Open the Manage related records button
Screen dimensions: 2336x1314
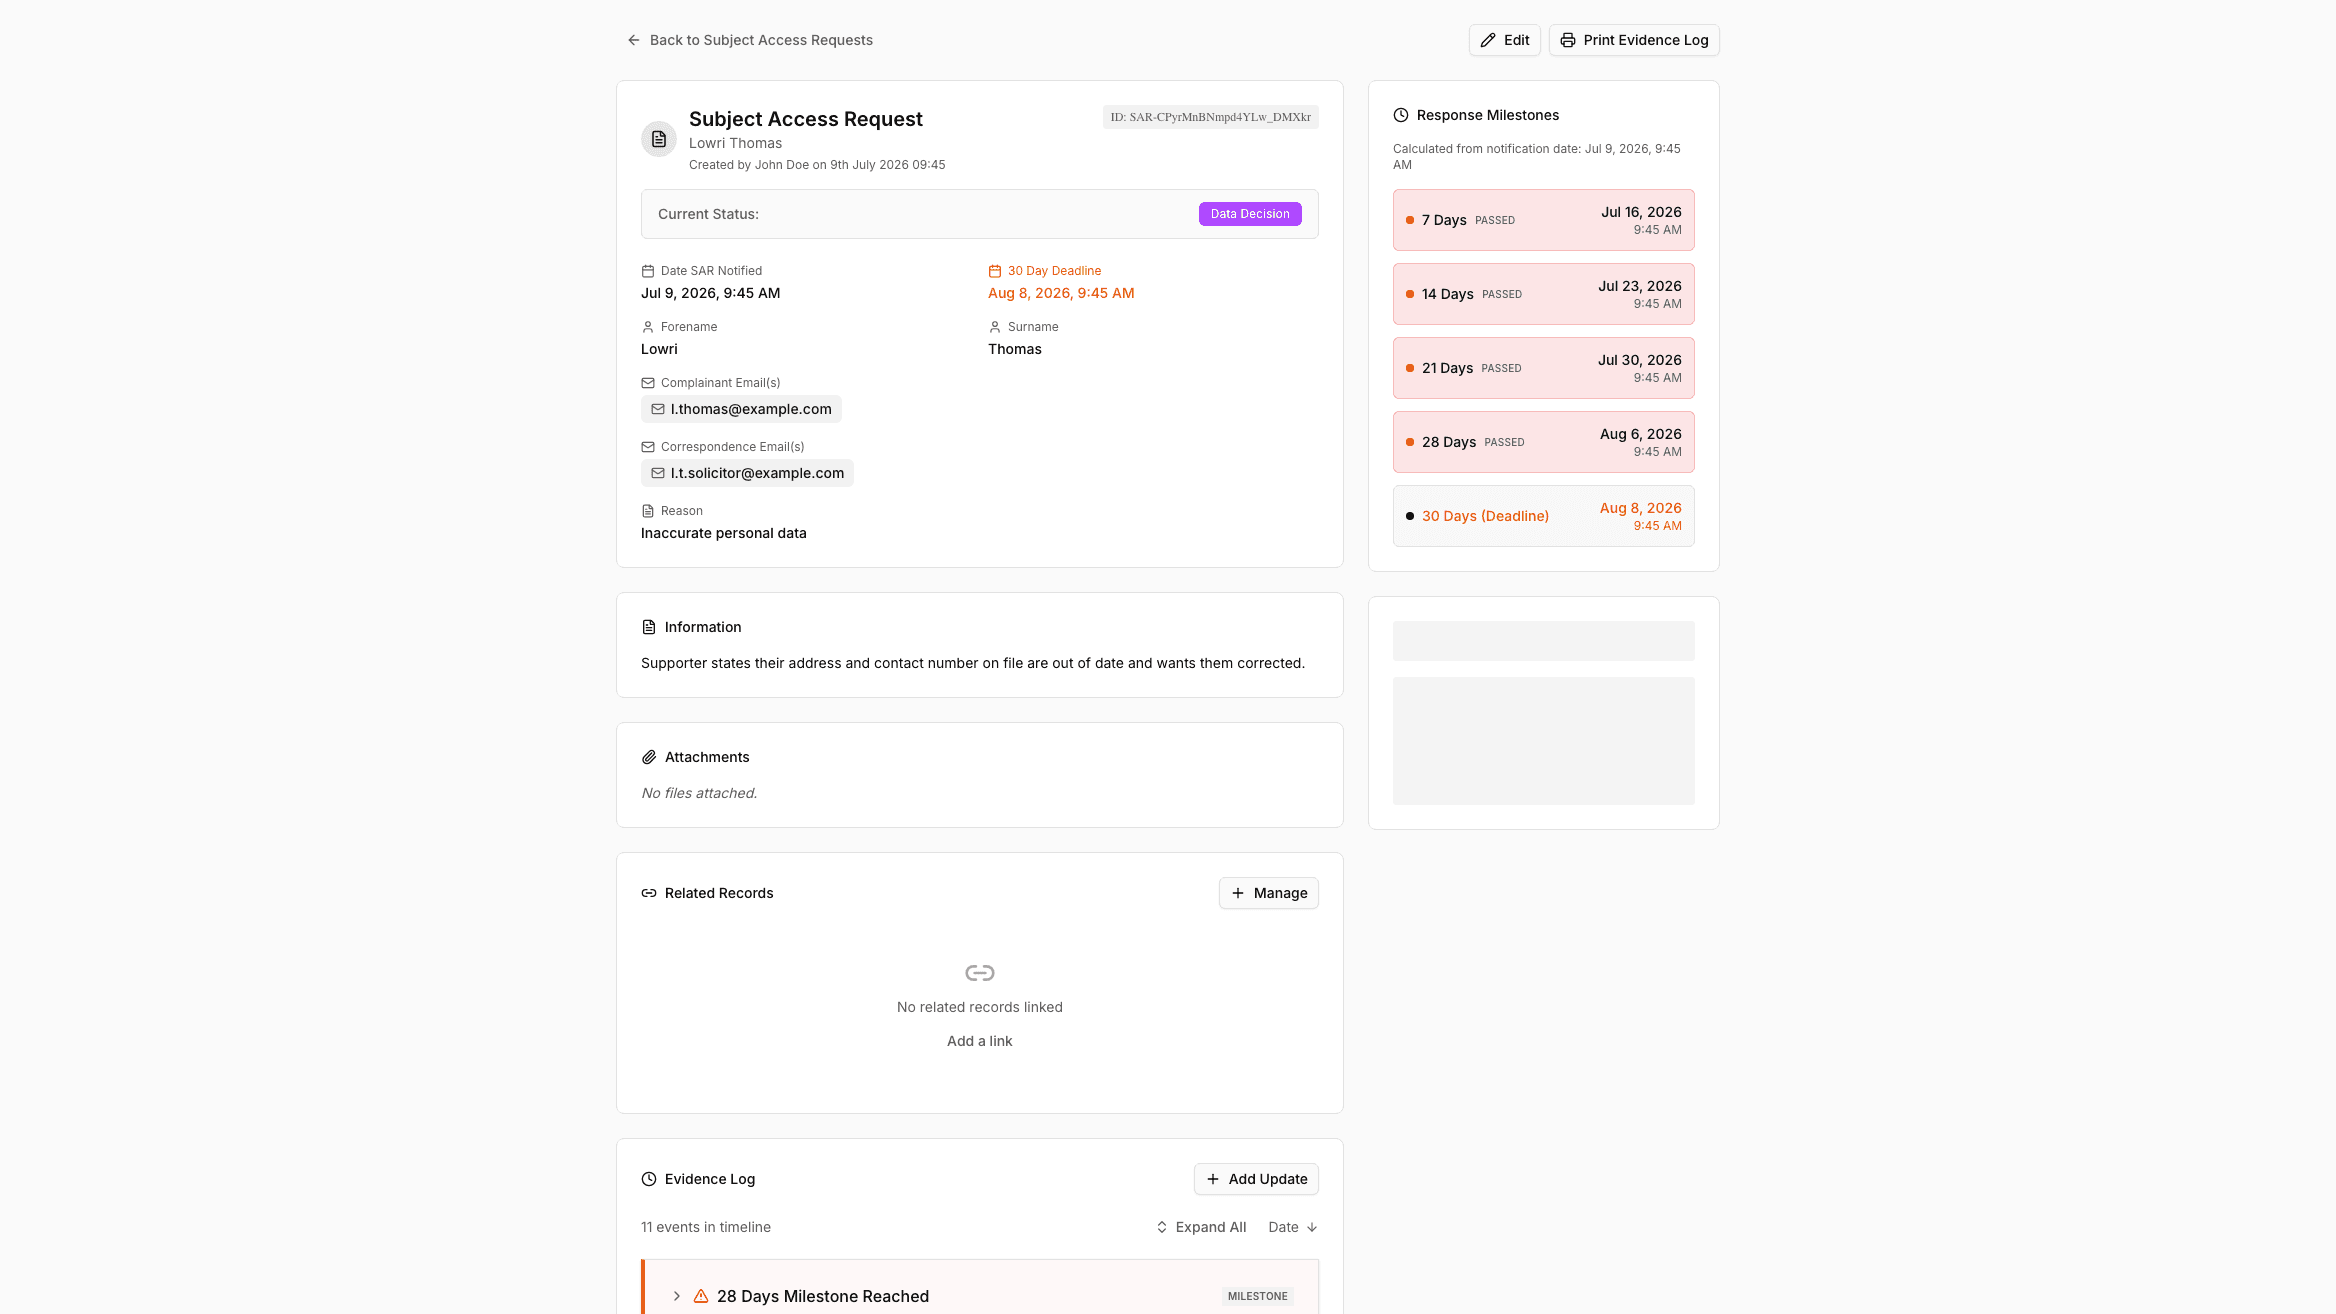(x=1269, y=893)
